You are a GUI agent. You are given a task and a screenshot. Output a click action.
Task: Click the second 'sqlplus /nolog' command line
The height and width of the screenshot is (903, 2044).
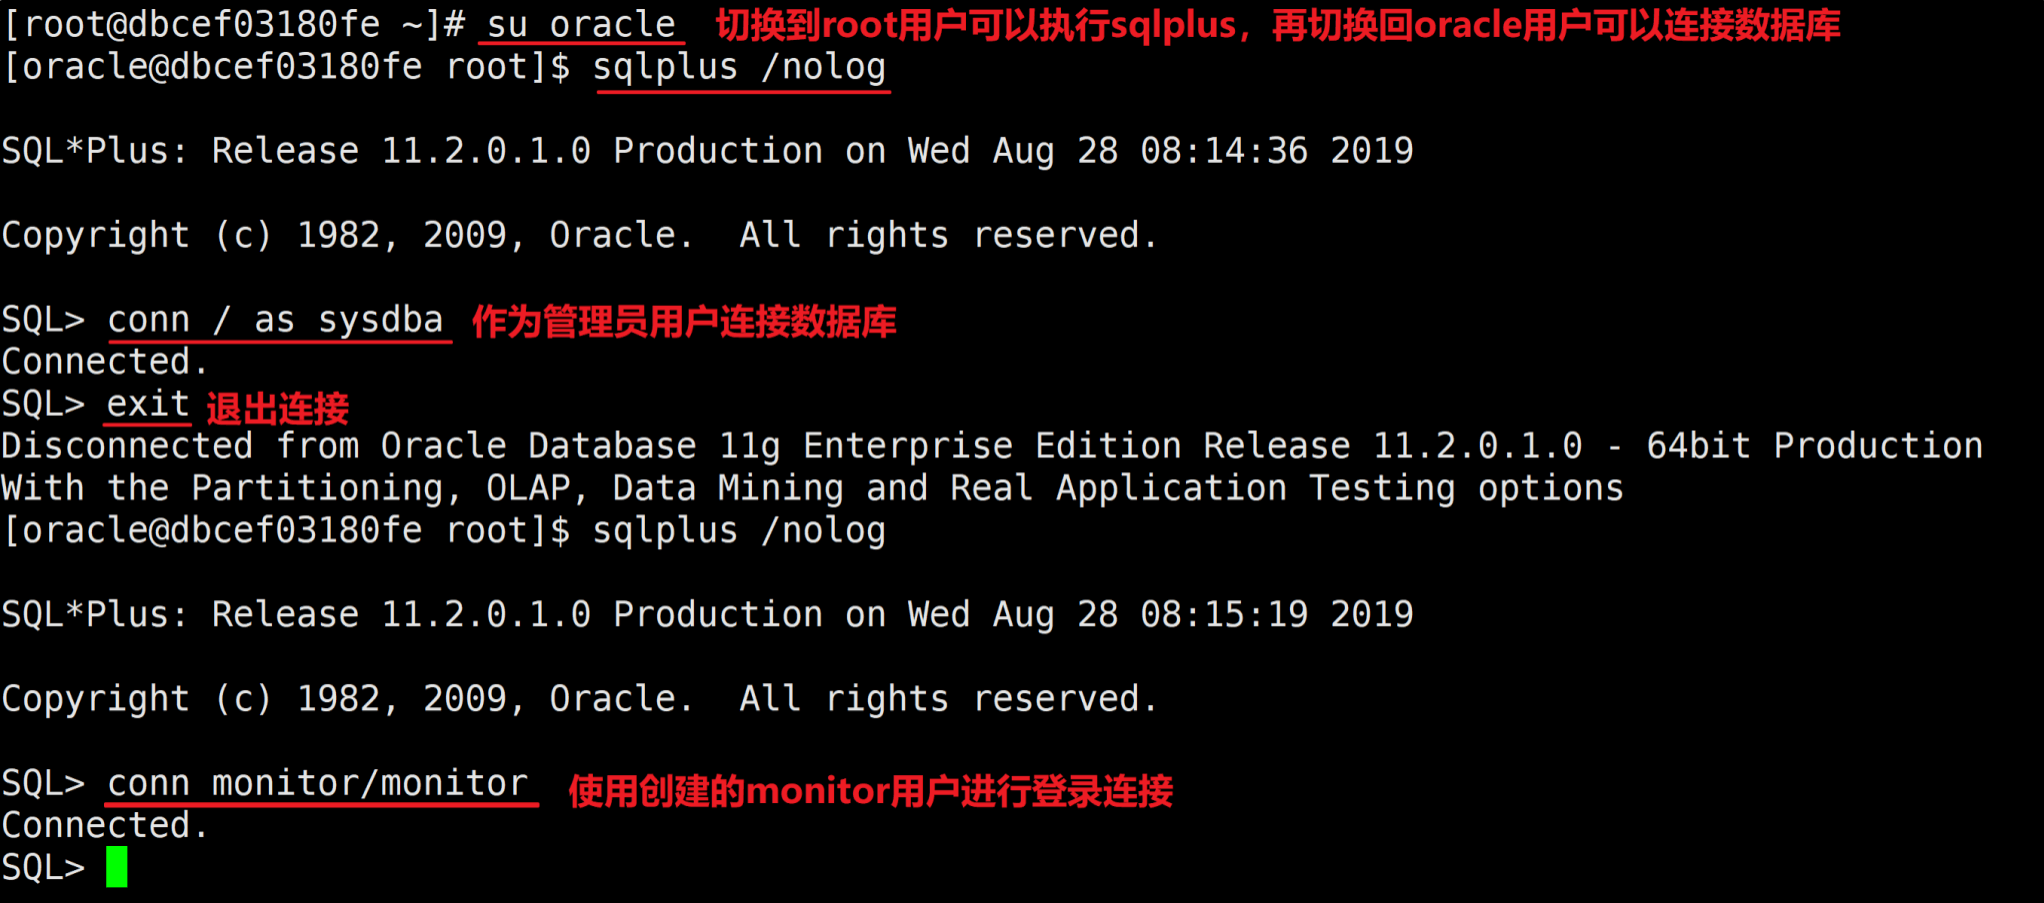pyautogui.click(x=740, y=530)
